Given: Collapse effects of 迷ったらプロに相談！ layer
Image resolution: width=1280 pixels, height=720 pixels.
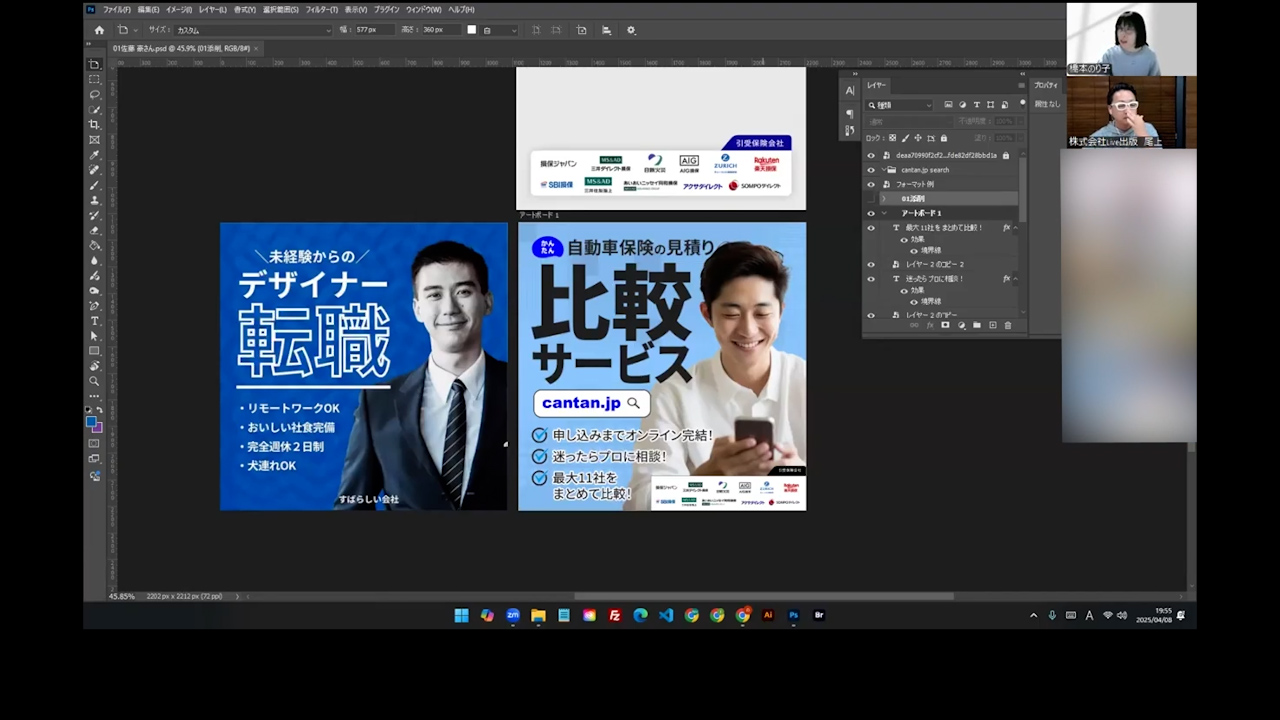Looking at the screenshot, I should [x=1015, y=279].
